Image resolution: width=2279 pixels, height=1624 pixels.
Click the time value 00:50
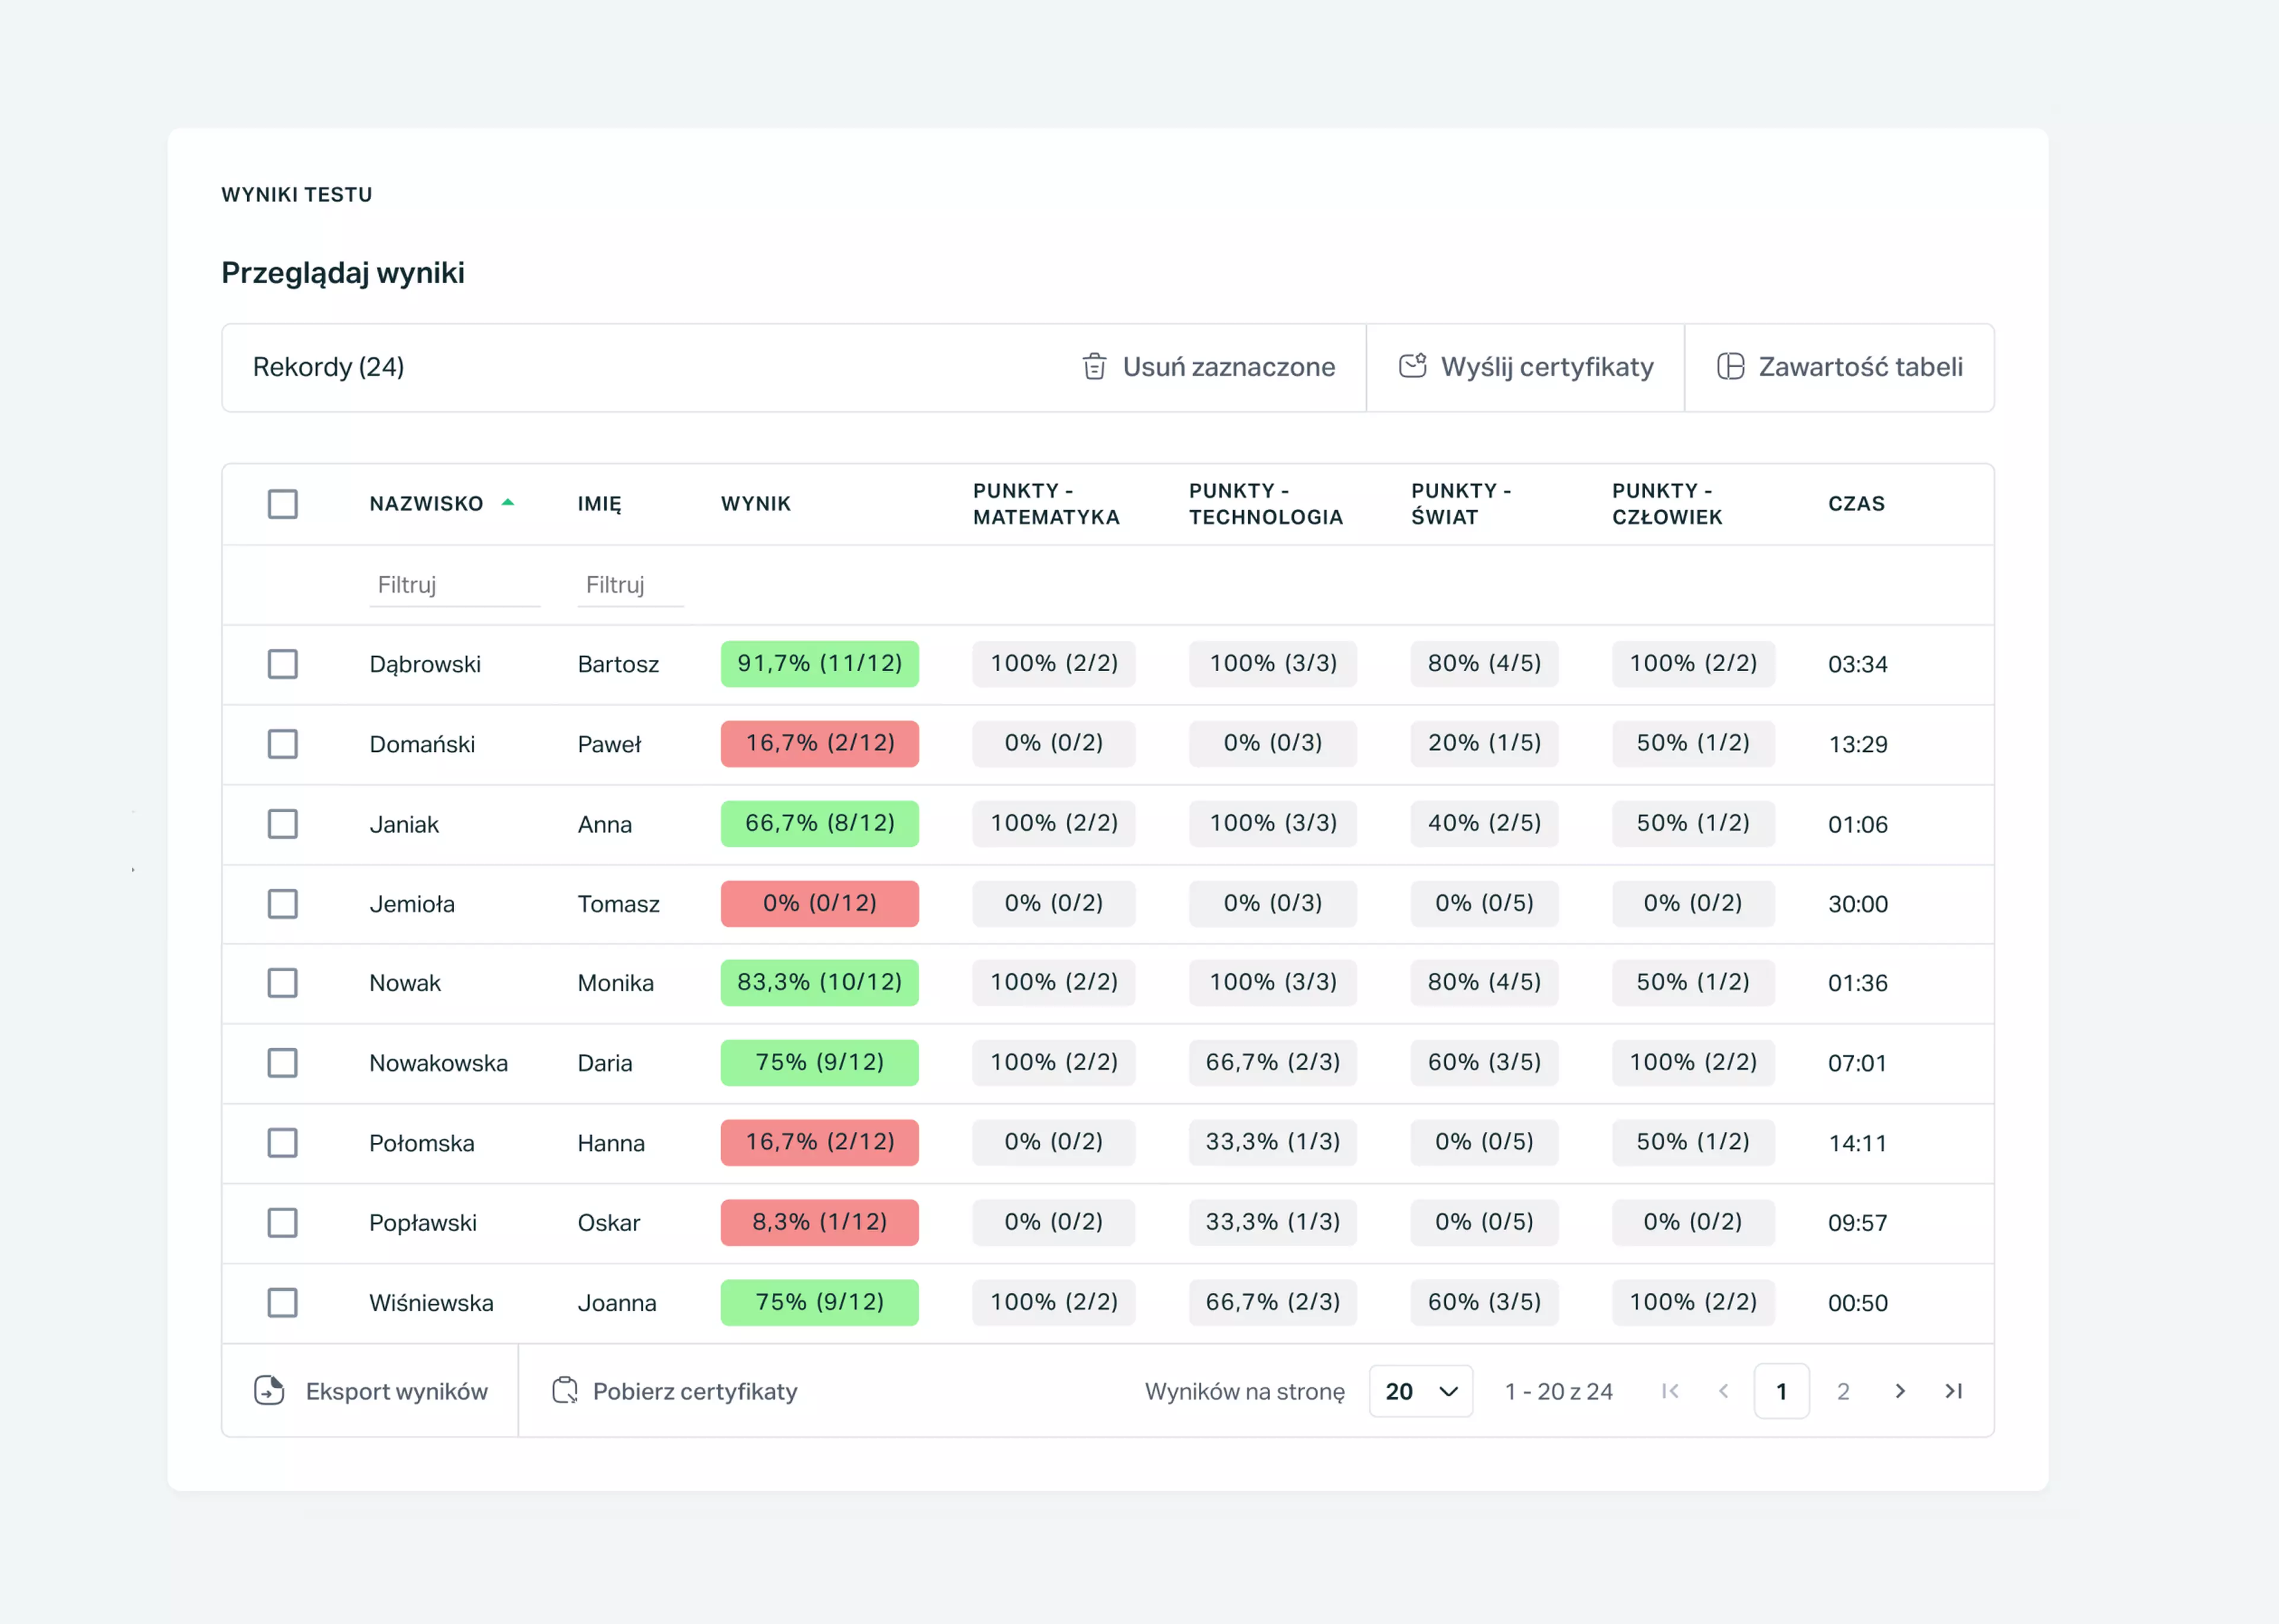click(x=1858, y=1303)
